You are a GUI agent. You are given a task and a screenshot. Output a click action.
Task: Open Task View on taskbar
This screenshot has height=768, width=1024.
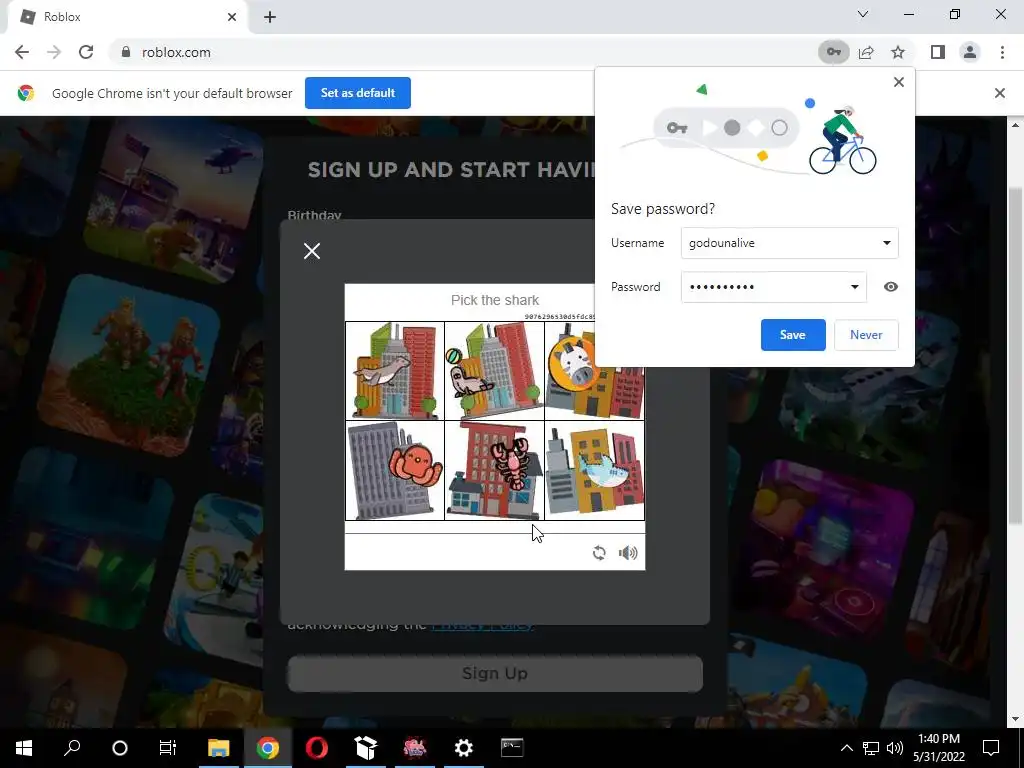click(x=168, y=748)
